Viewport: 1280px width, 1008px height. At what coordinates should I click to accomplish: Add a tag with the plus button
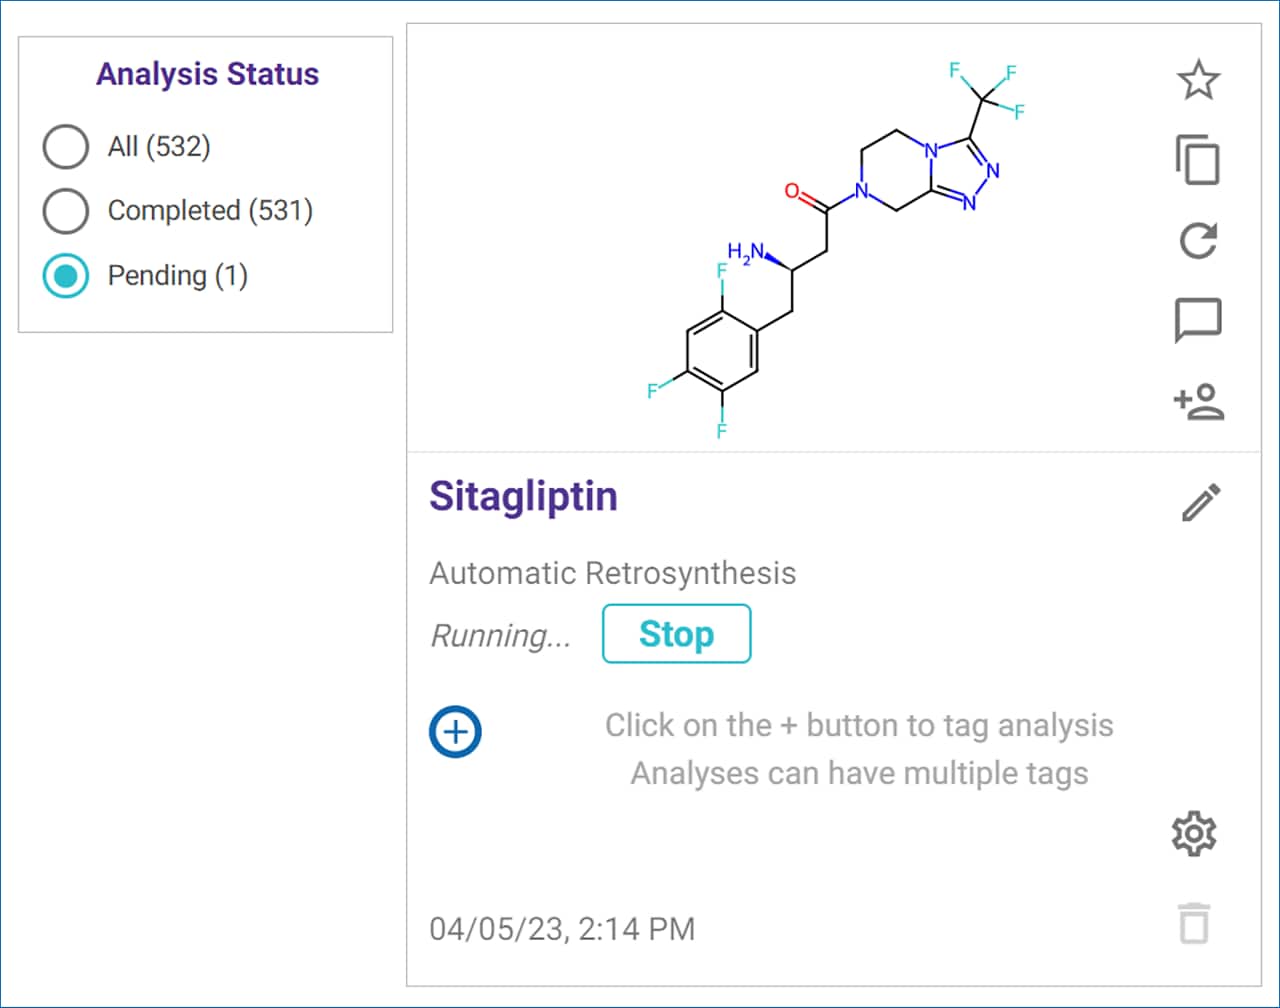point(455,732)
